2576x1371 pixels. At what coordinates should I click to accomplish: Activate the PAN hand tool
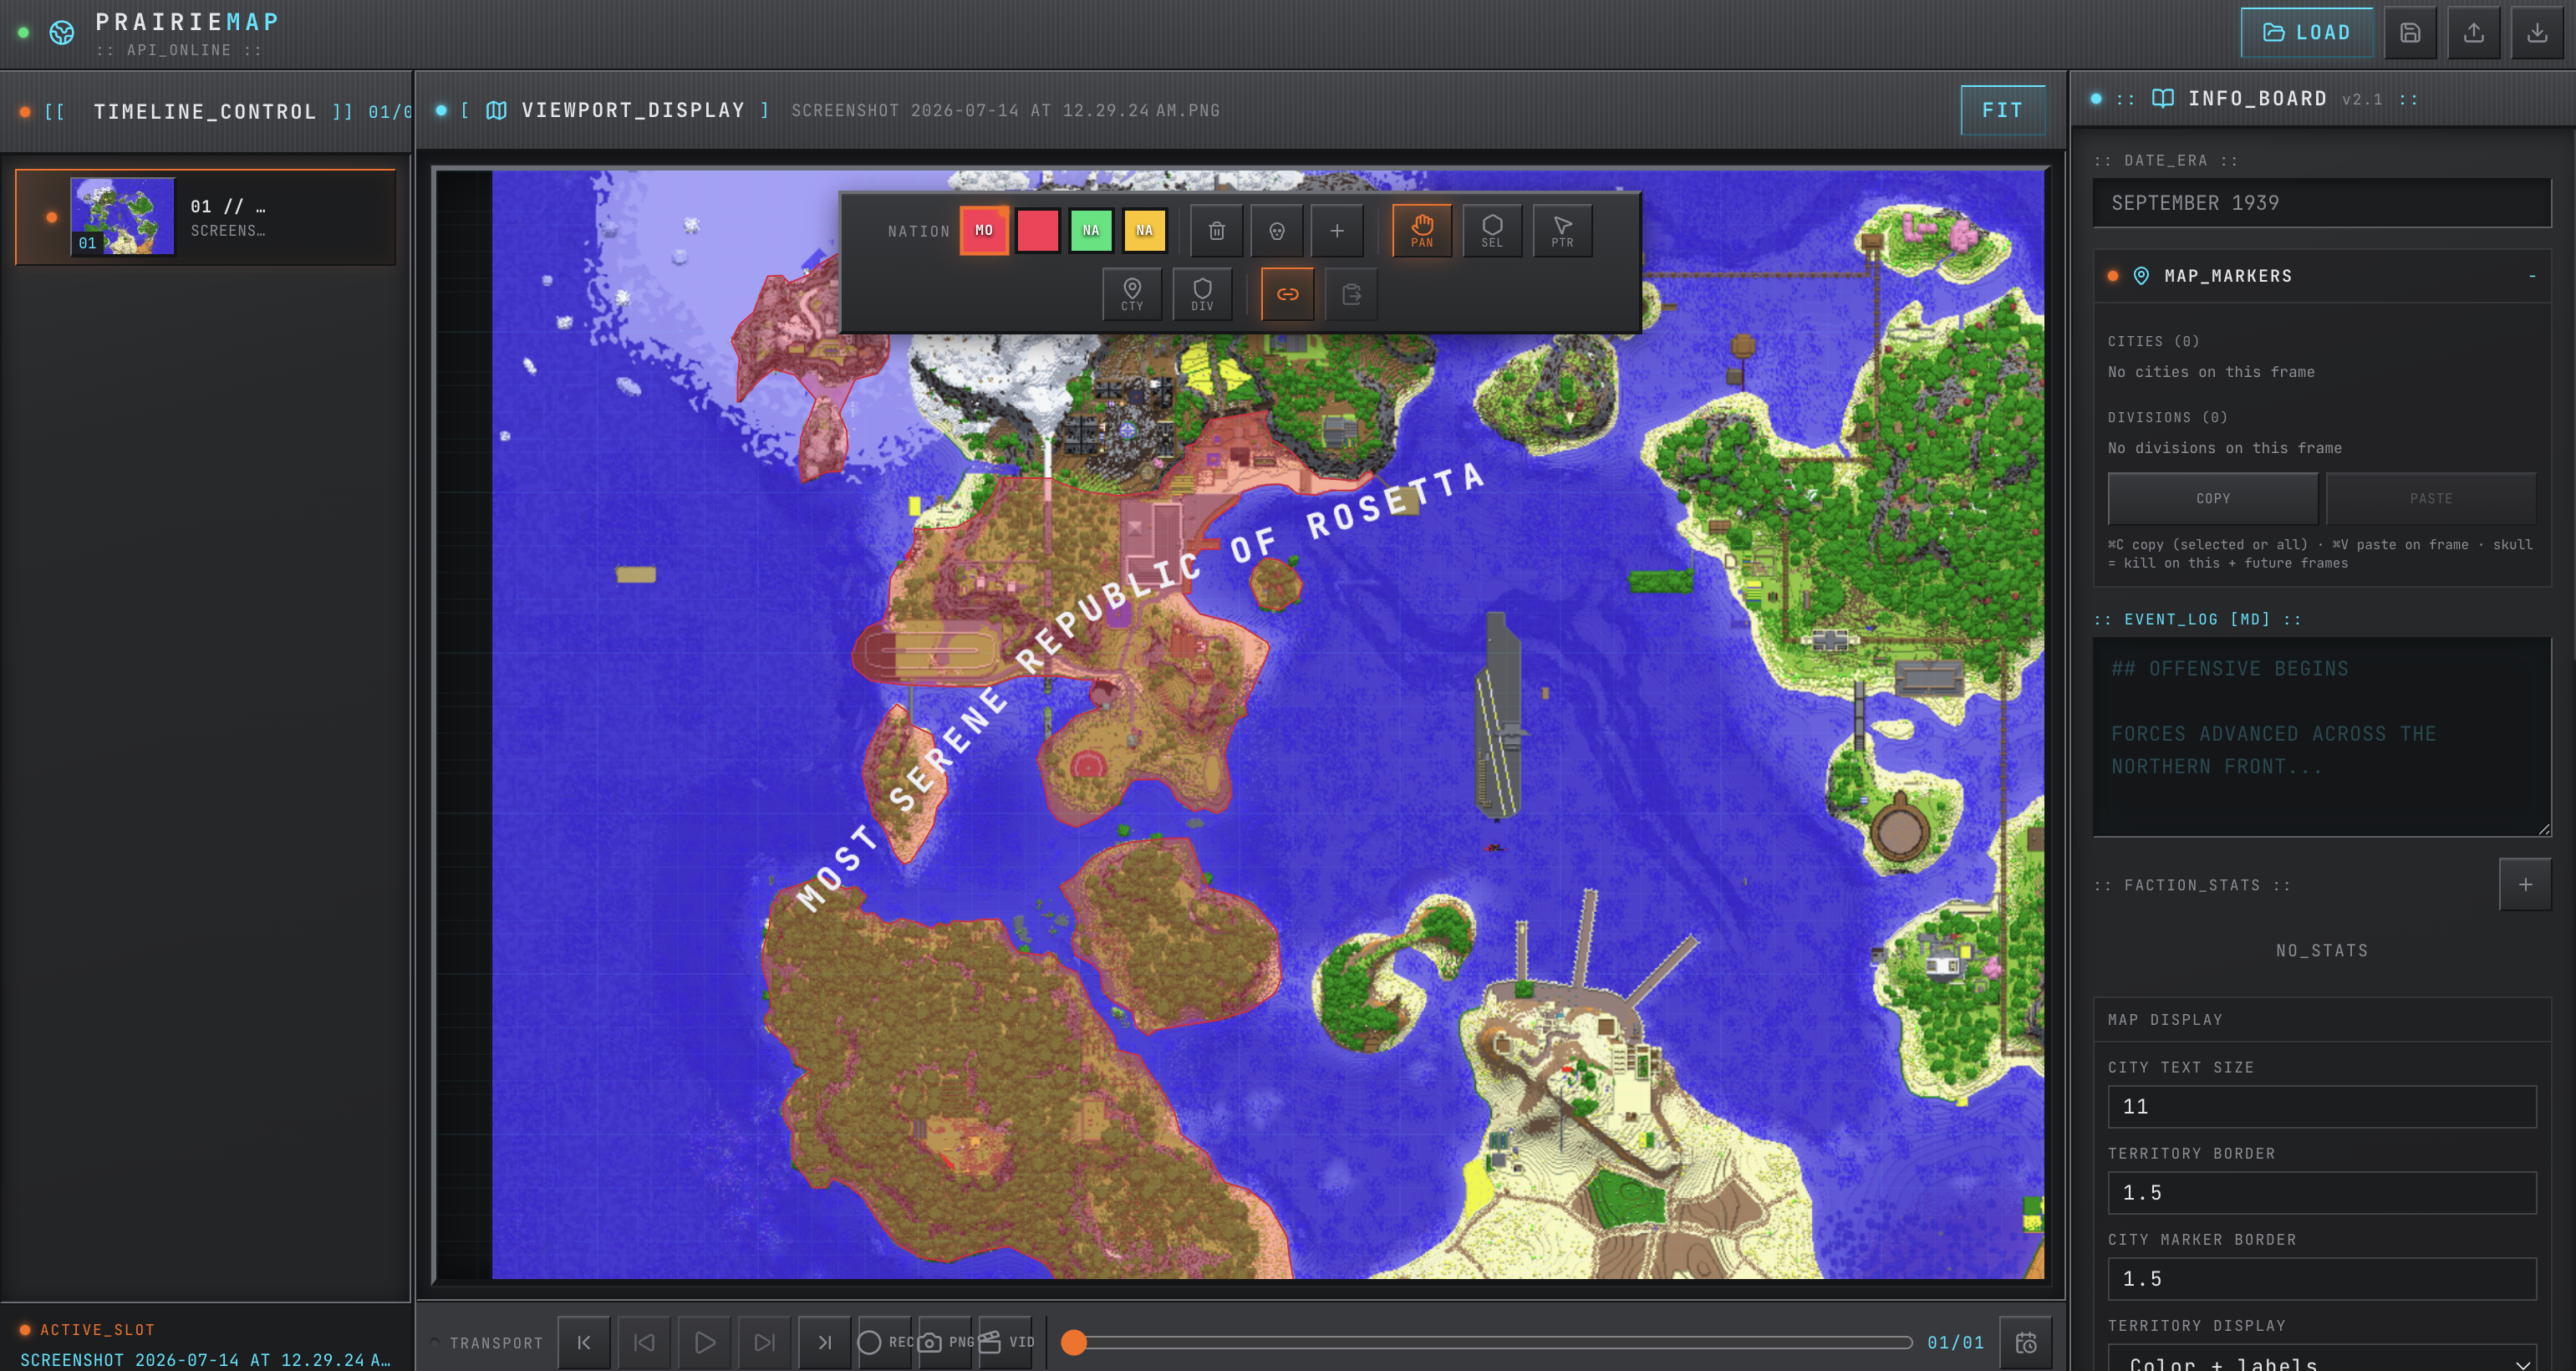click(1422, 231)
